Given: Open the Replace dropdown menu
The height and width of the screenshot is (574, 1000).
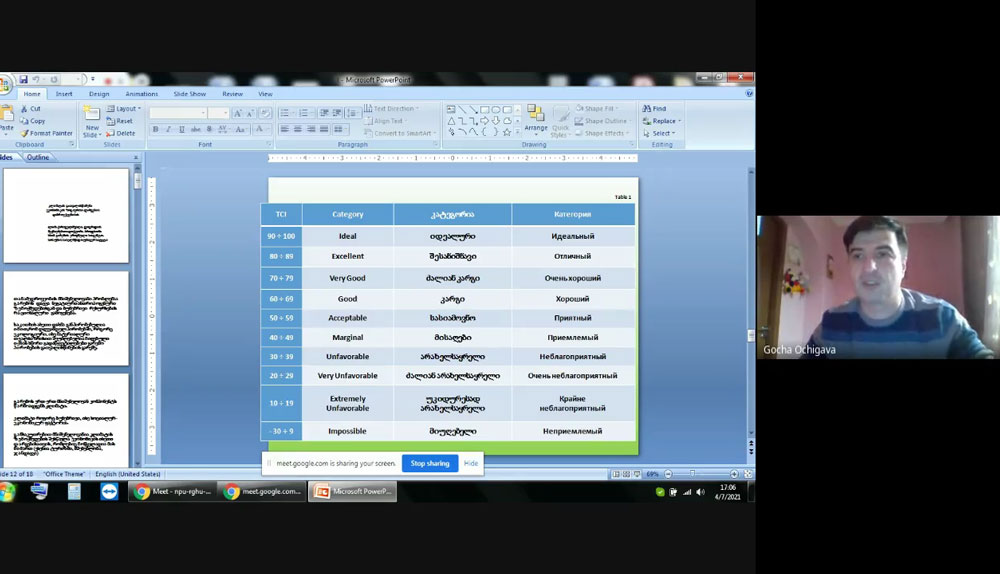Looking at the screenshot, I should 664,121.
